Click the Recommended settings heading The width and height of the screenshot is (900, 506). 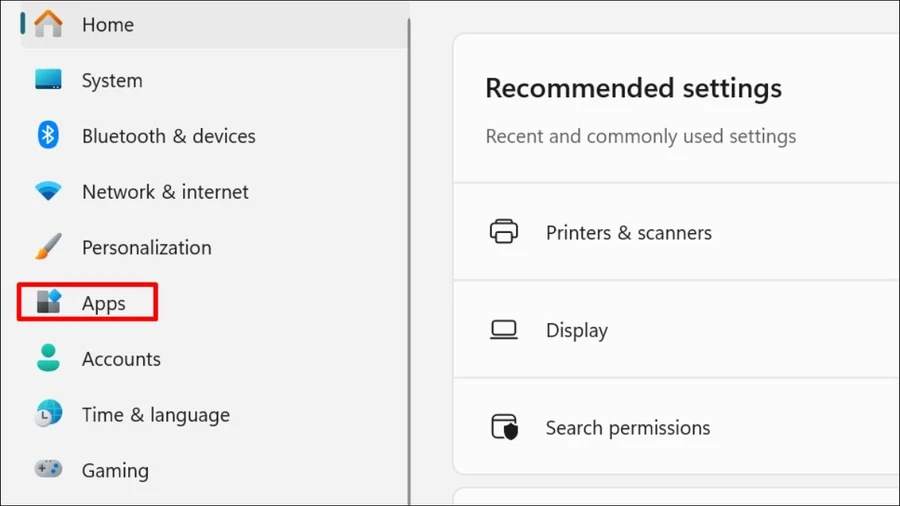pos(633,88)
